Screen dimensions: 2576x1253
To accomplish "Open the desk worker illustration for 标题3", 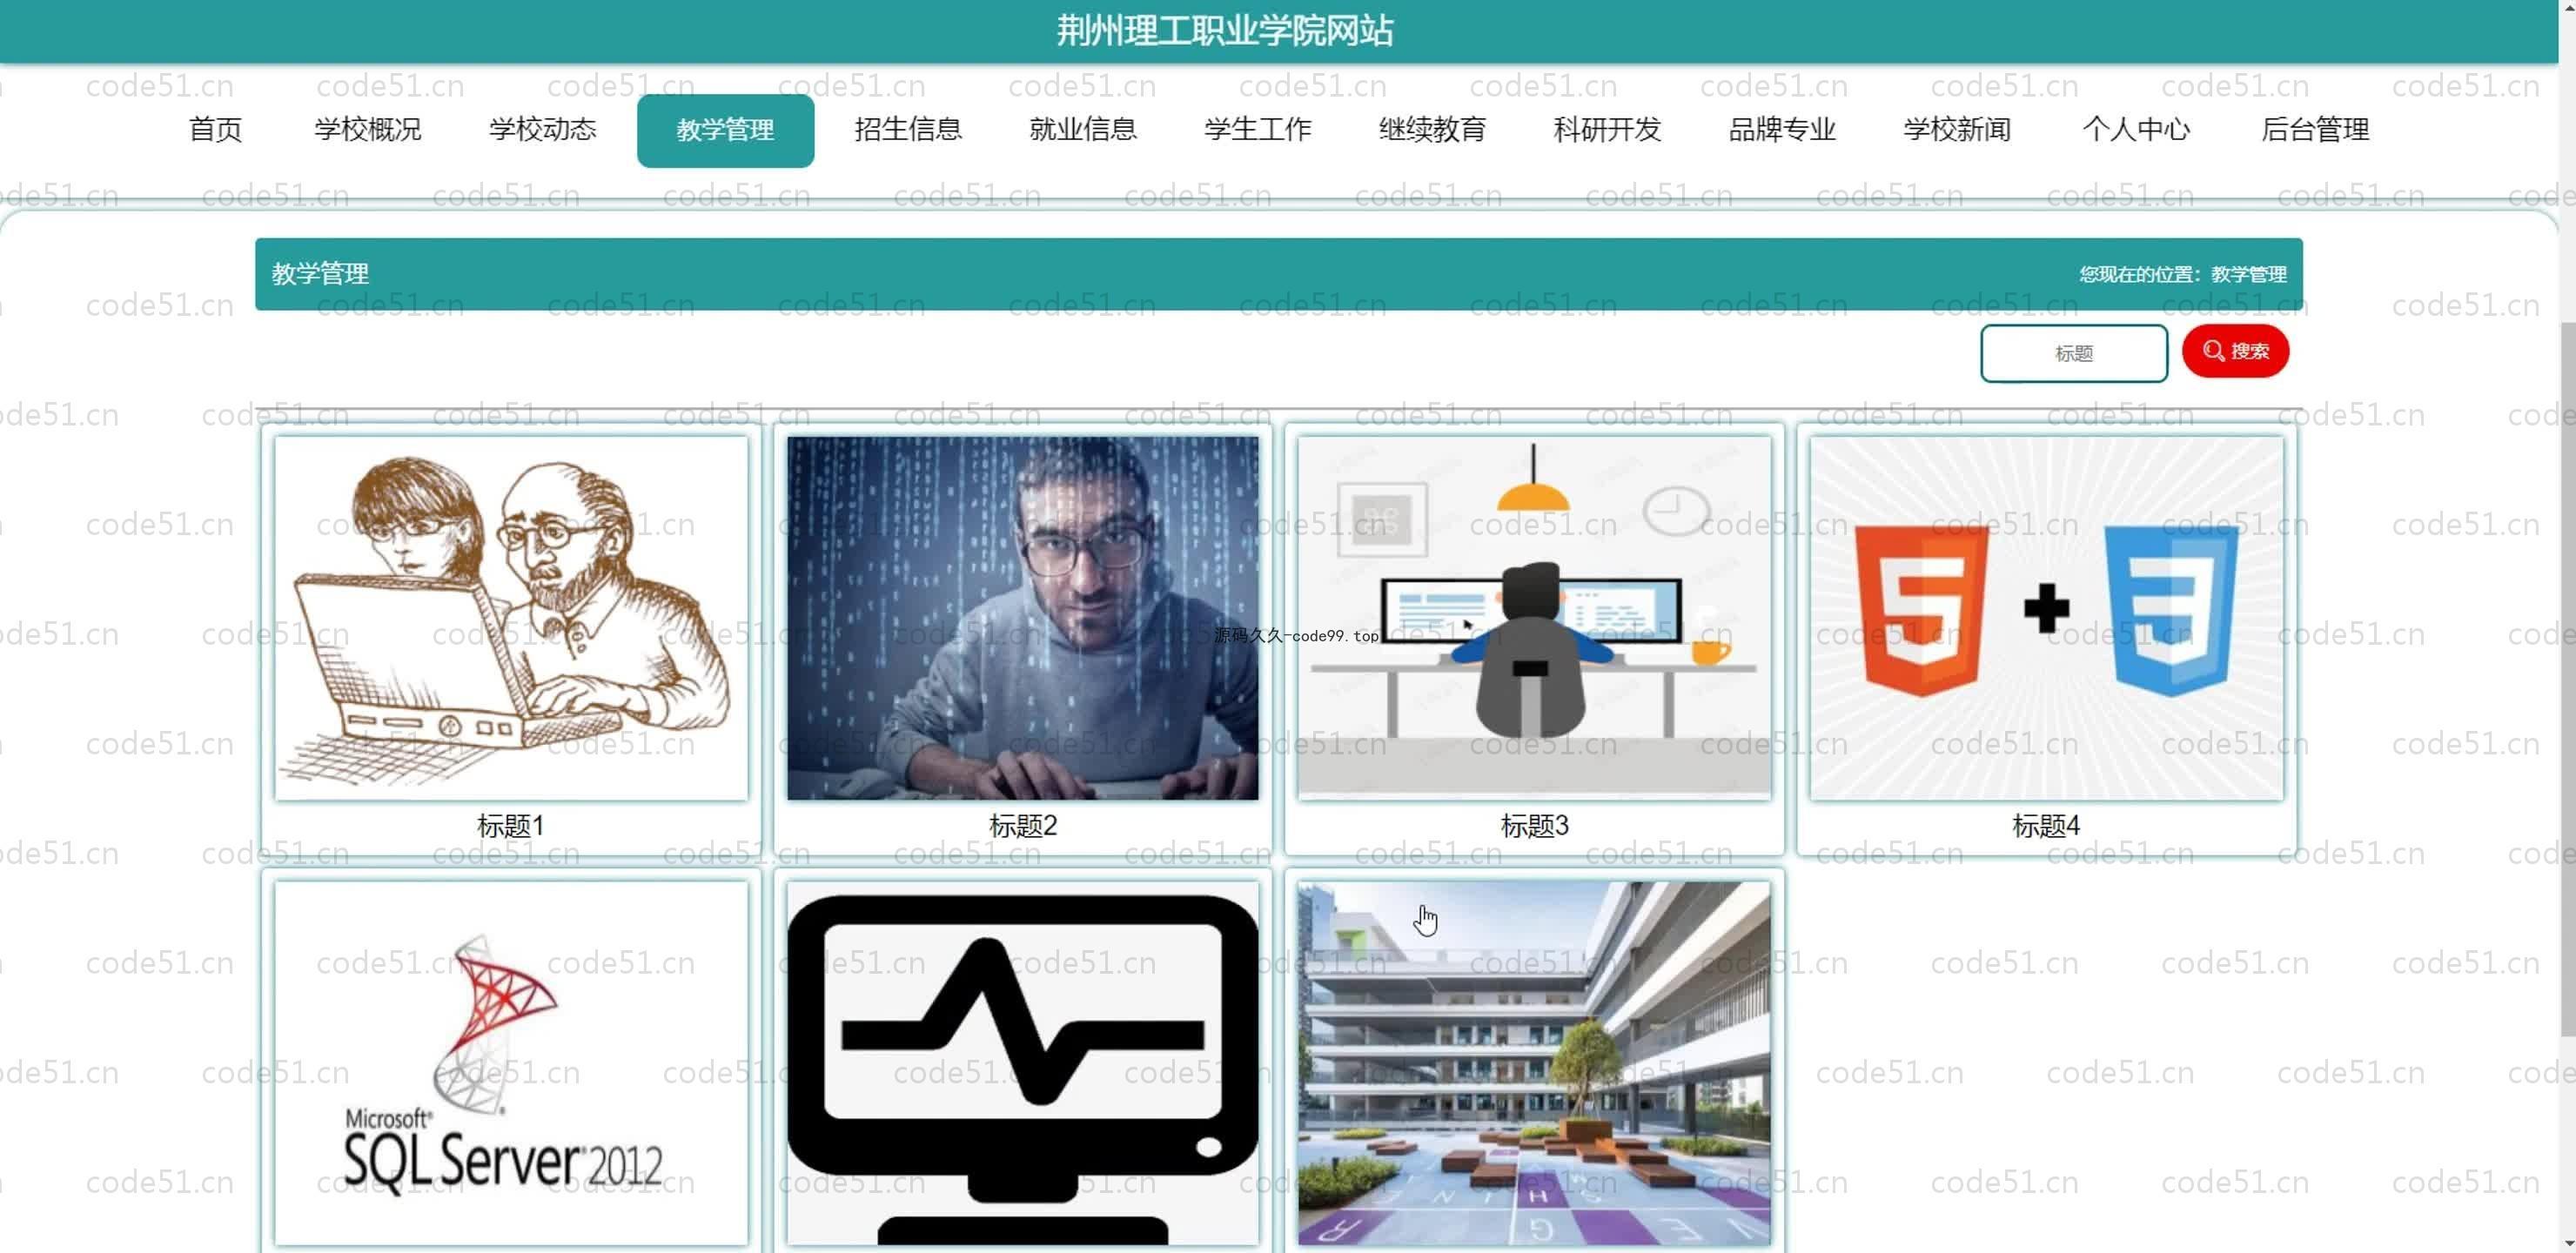I will tap(1535, 618).
